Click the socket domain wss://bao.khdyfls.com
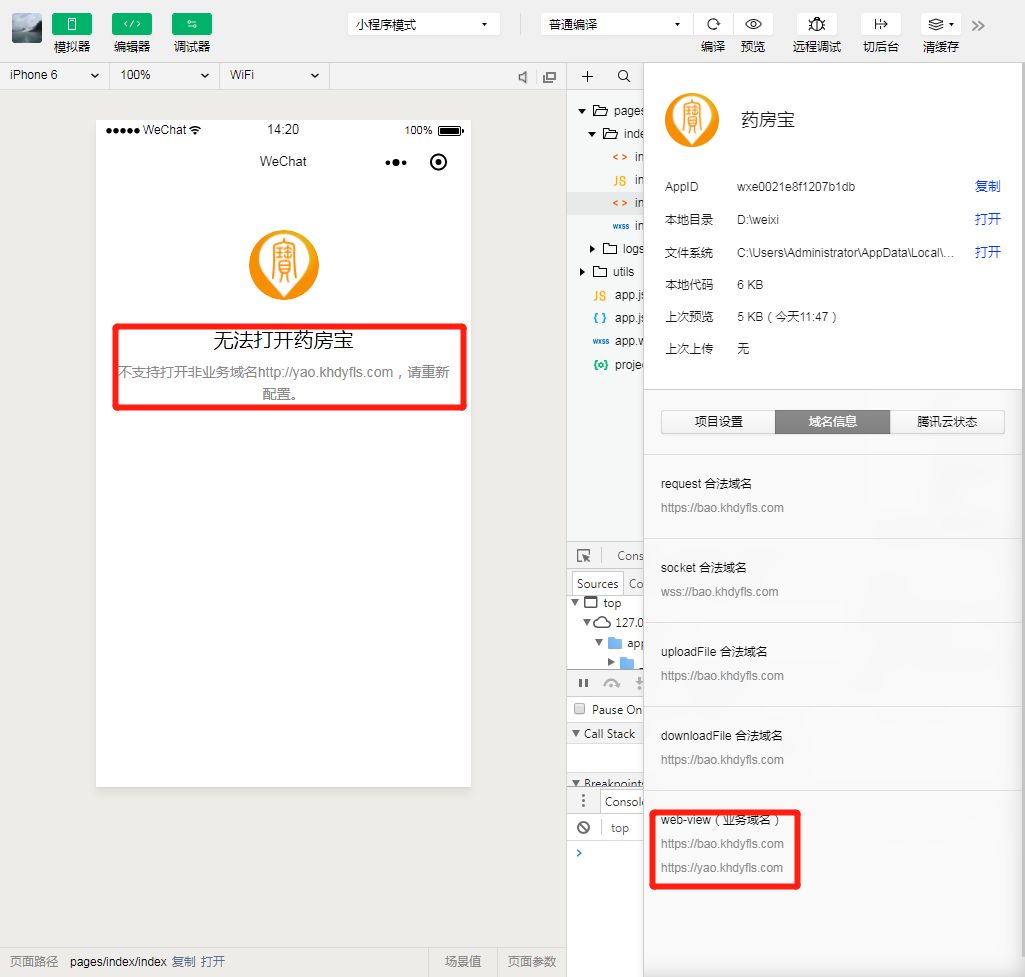The image size is (1025, 977). [719, 591]
